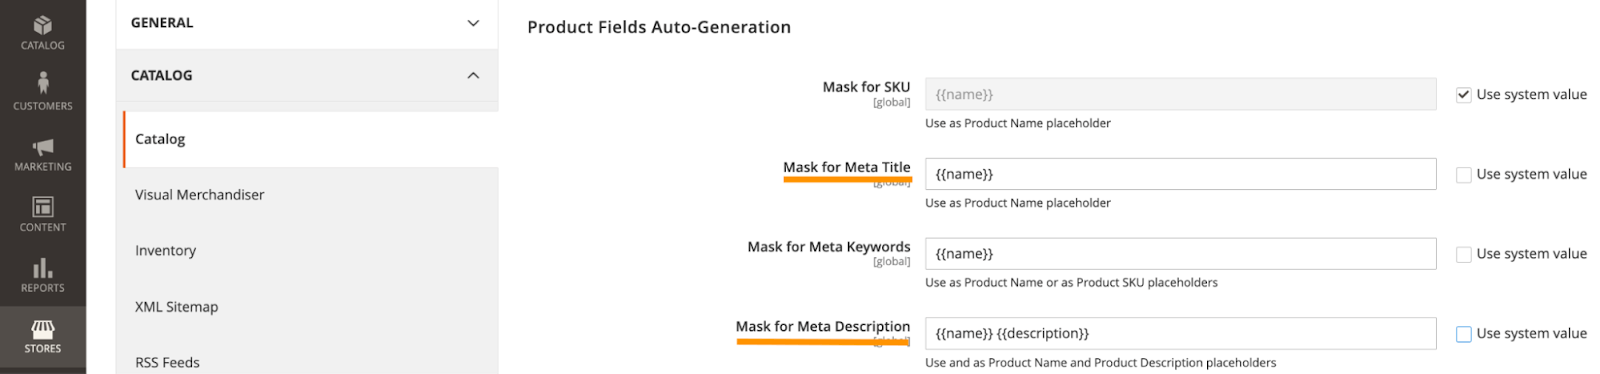Image resolution: width=1600 pixels, height=374 pixels.
Task: Collapse the CATALOG section chevron
Action: pyautogui.click(x=473, y=76)
